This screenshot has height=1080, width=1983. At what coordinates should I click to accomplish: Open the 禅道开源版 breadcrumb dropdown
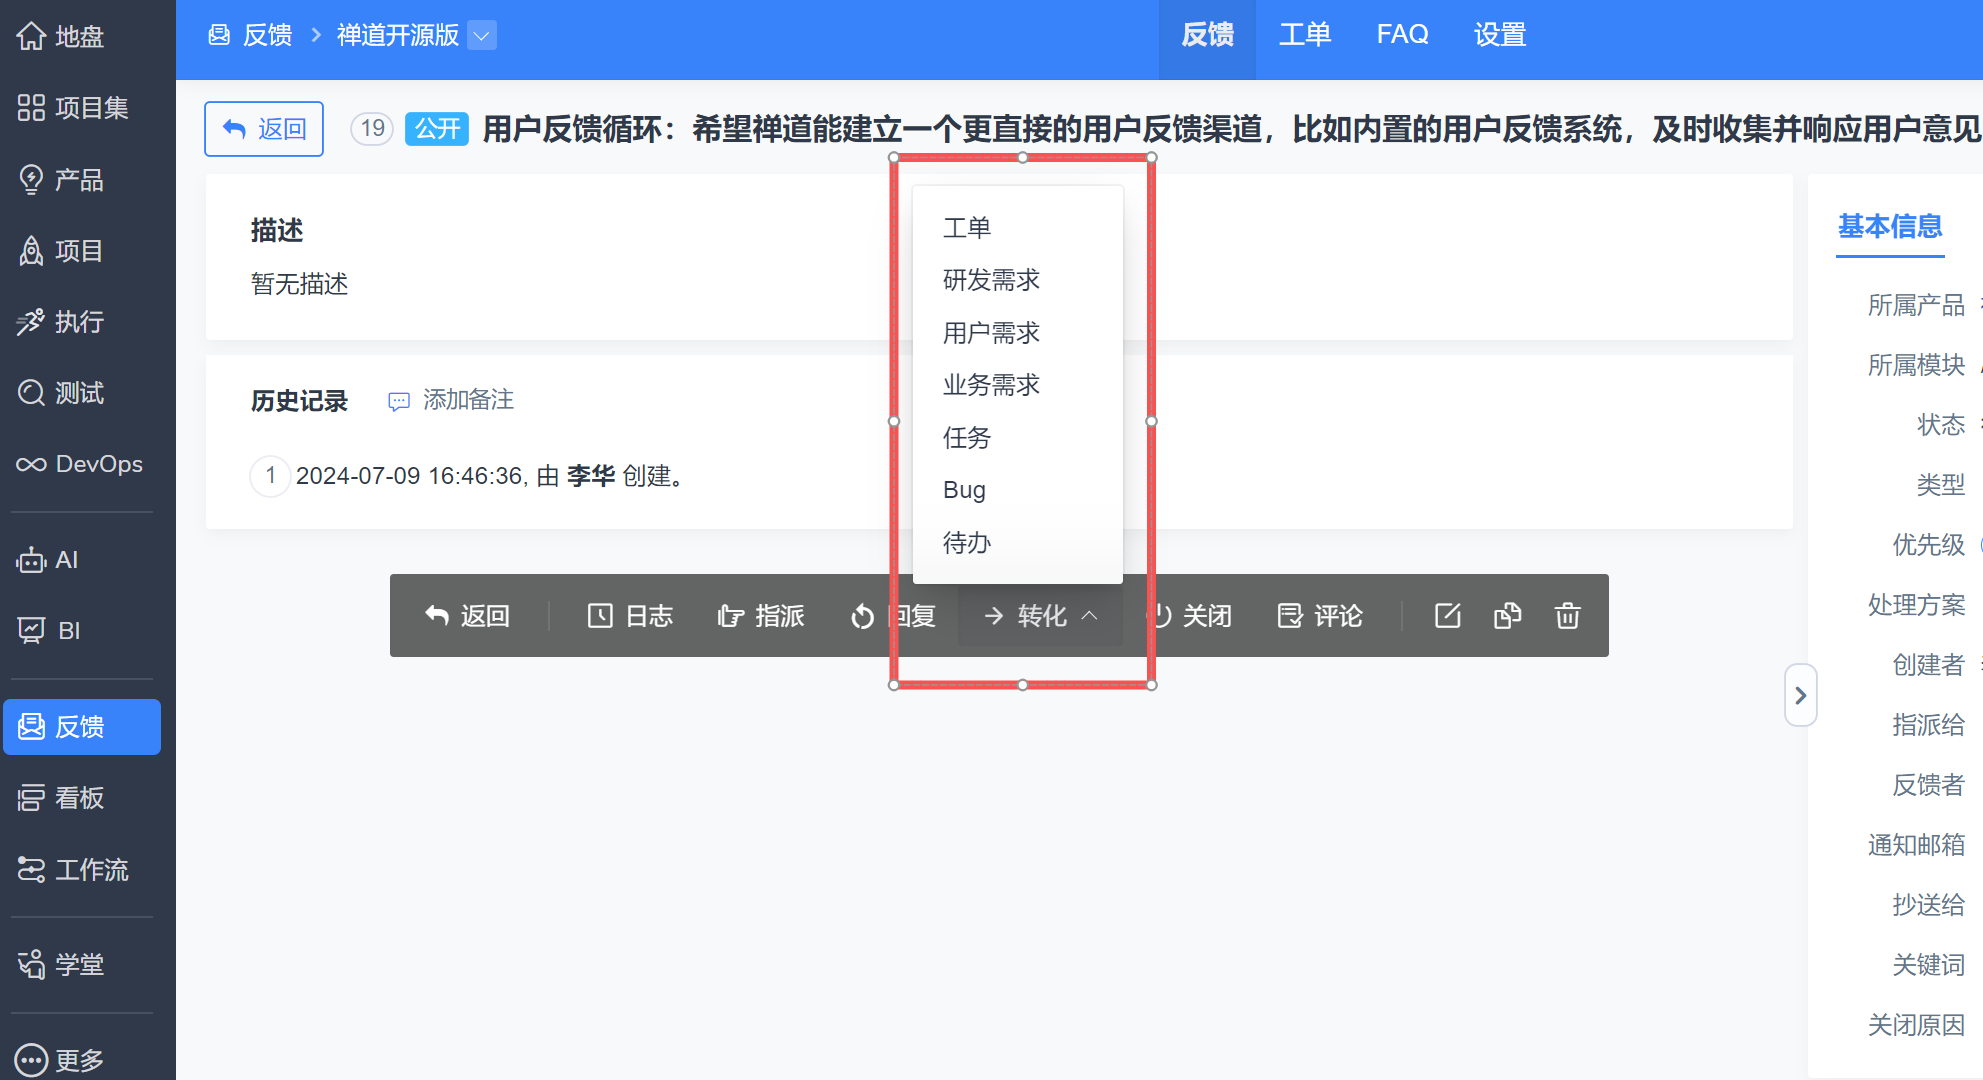(x=481, y=35)
